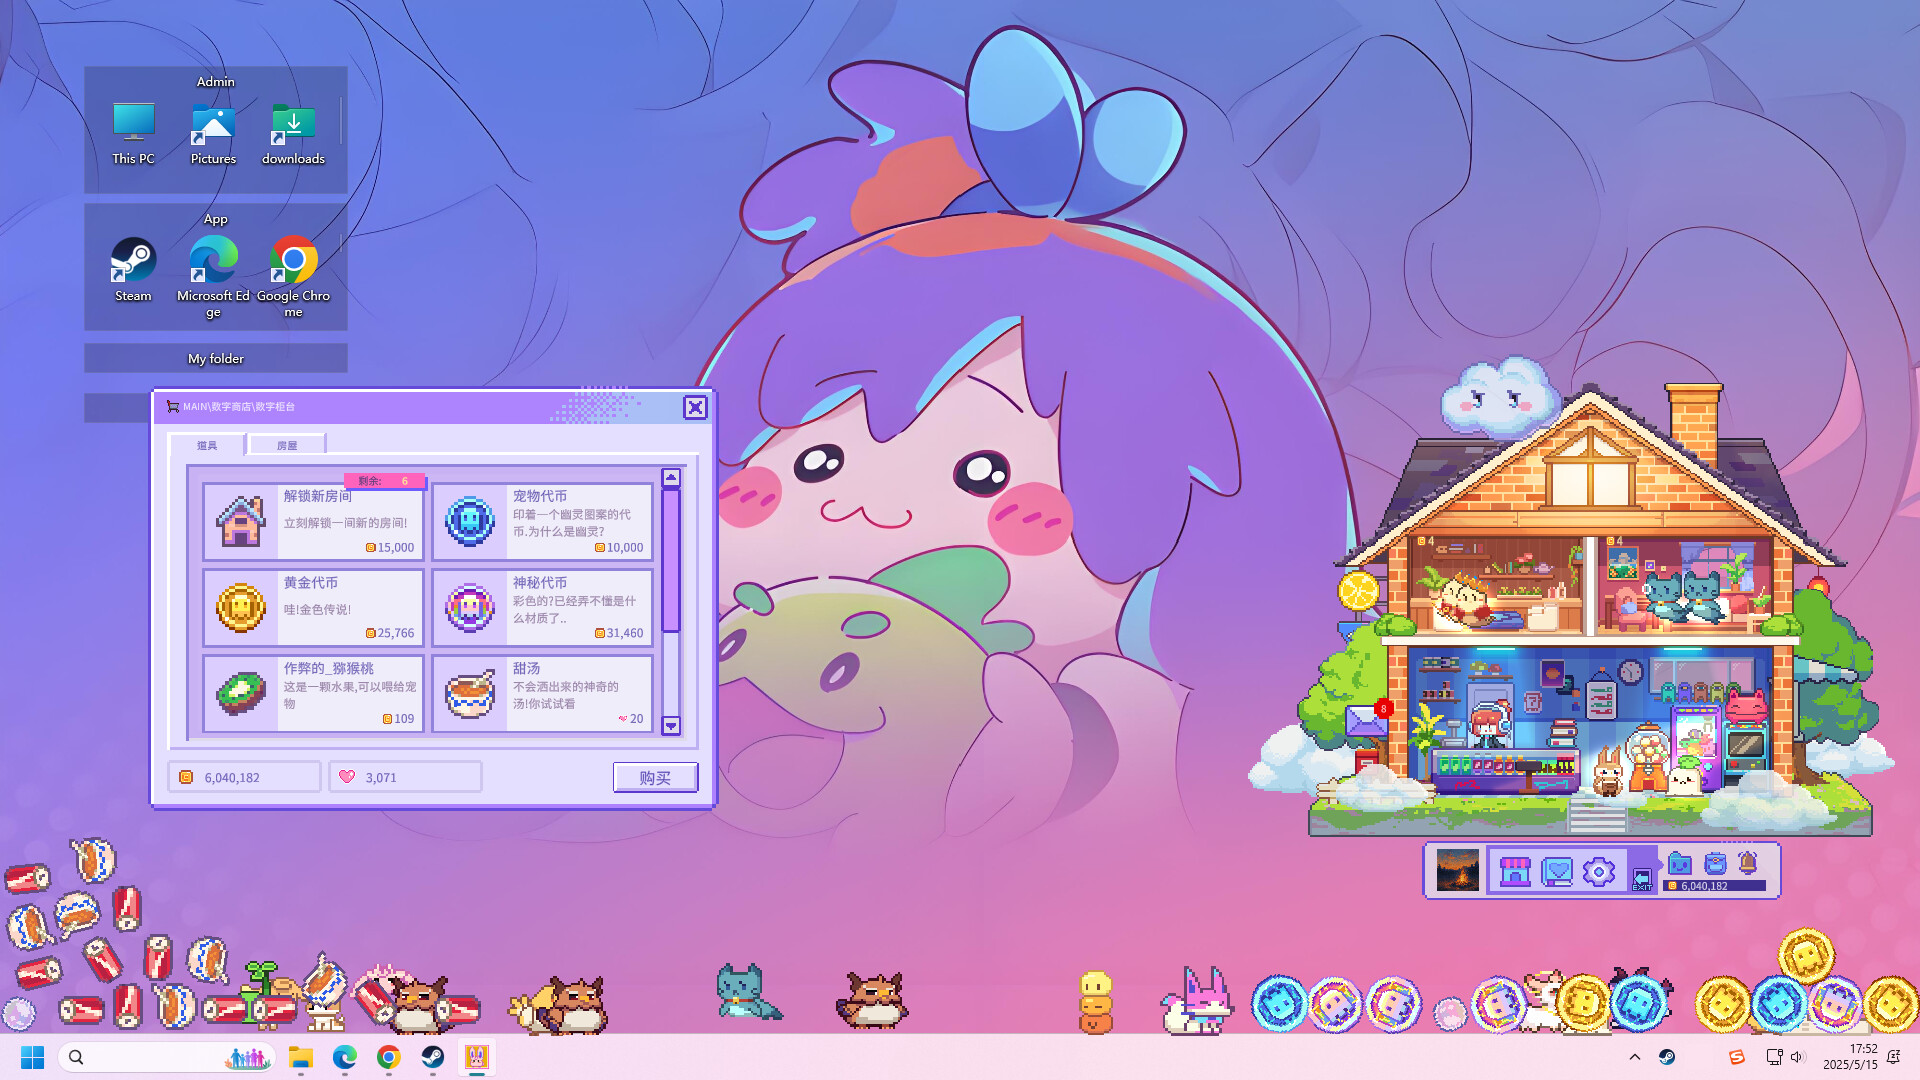Click the golden bell notification icon

click(1748, 863)
